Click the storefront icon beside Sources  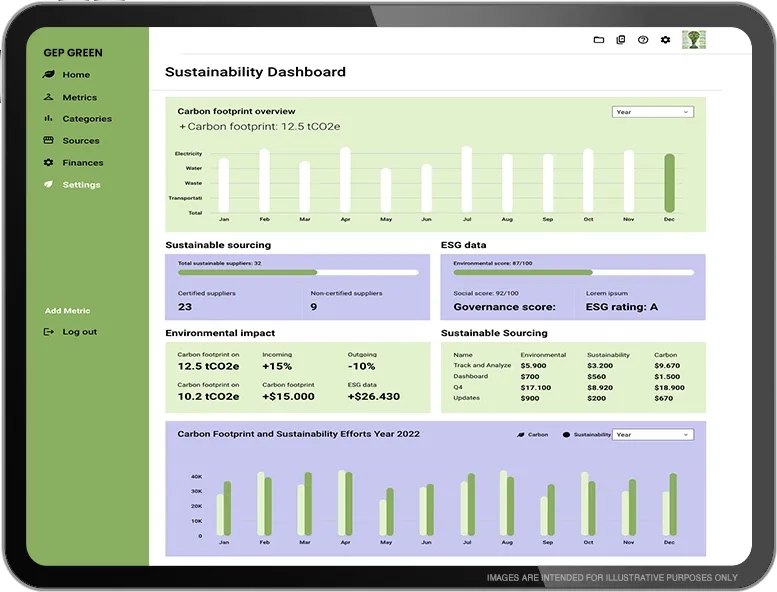48,141
